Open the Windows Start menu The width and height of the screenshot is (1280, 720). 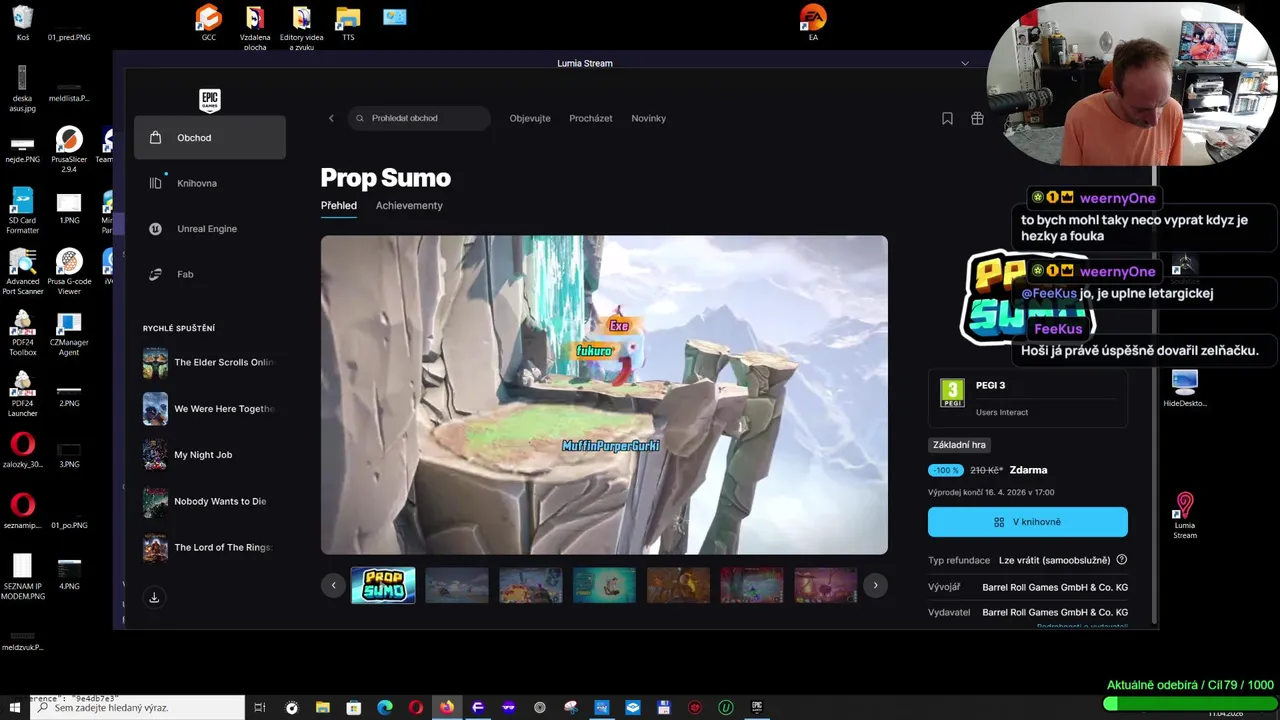(x=15, y=707)
